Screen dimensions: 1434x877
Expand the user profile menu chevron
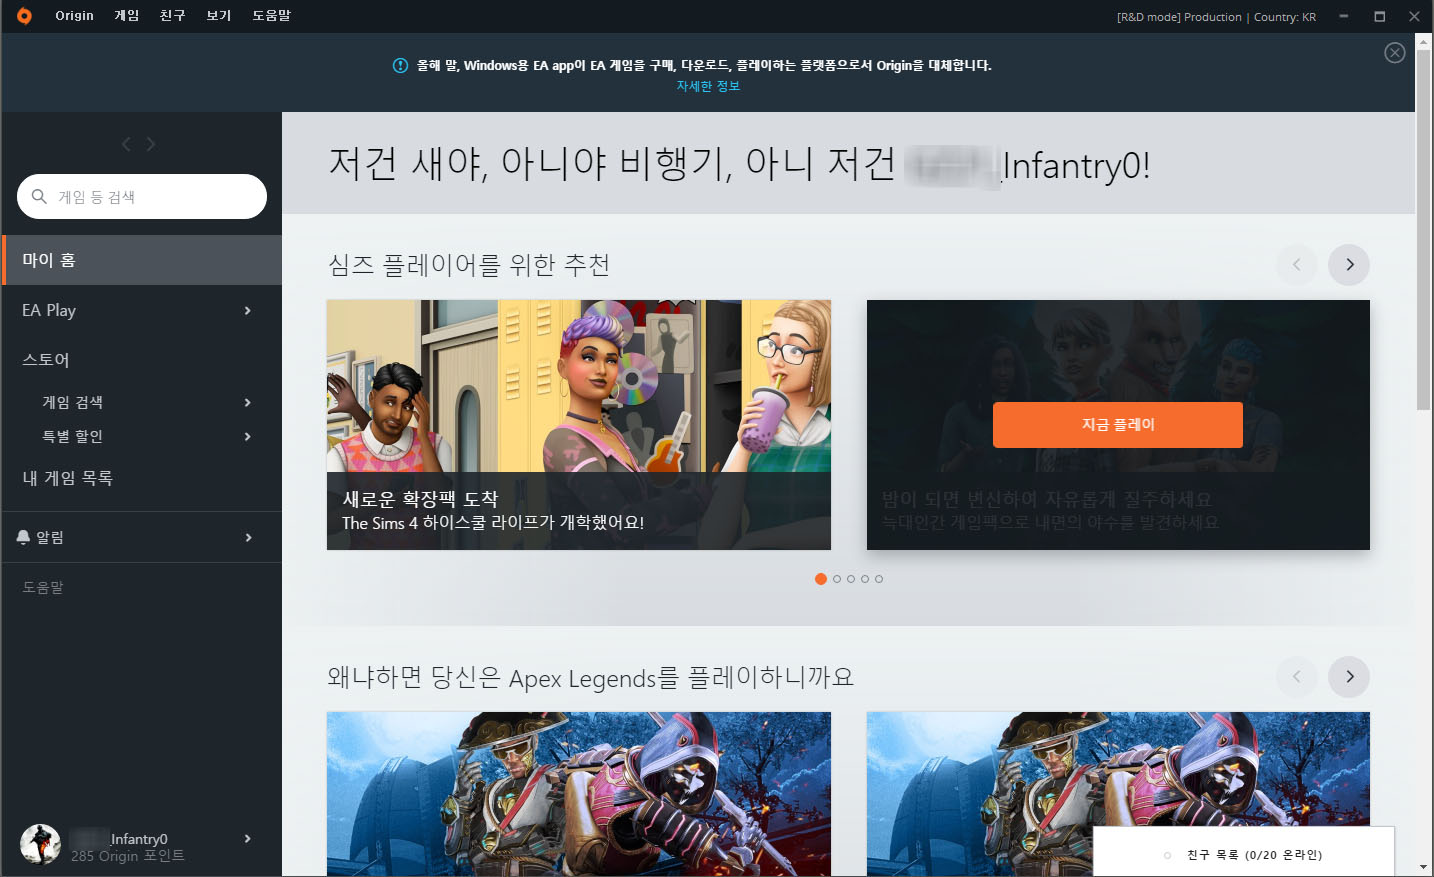(248, 839)
